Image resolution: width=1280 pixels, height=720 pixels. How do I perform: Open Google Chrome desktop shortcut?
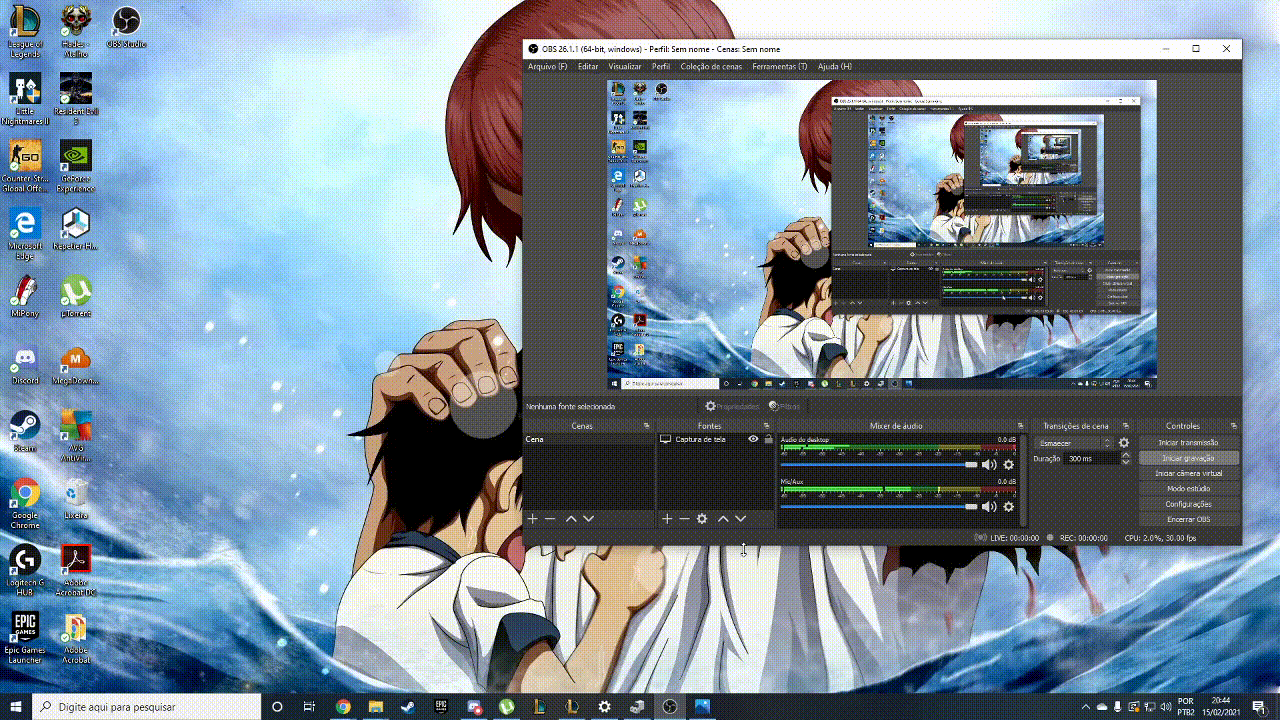tap(25, 503)
